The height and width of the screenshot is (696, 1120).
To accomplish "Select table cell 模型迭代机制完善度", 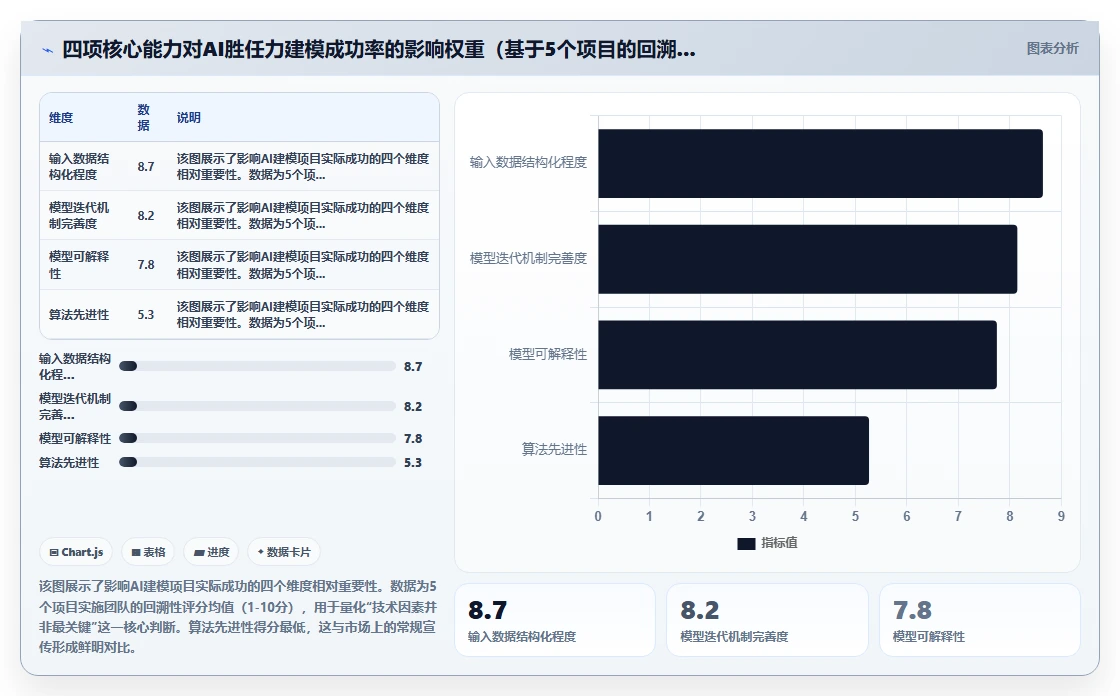I will pyautogui.click(x=79, y=215).
